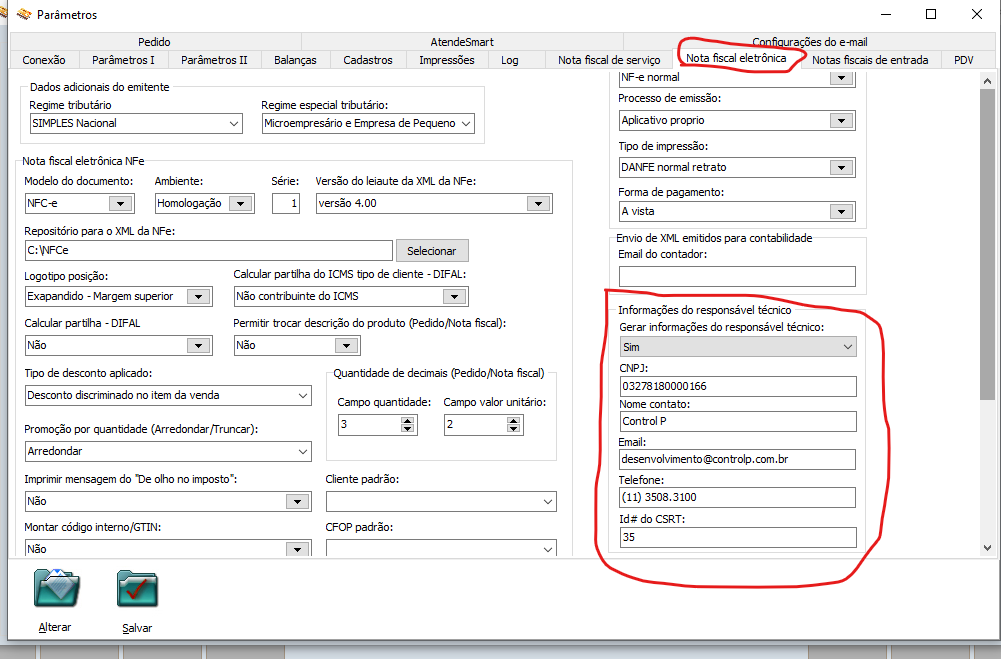Viewport: 1001px width, 659px height.
Task: Click Selecionar to choose XML repository
Action: coord(432,250)
